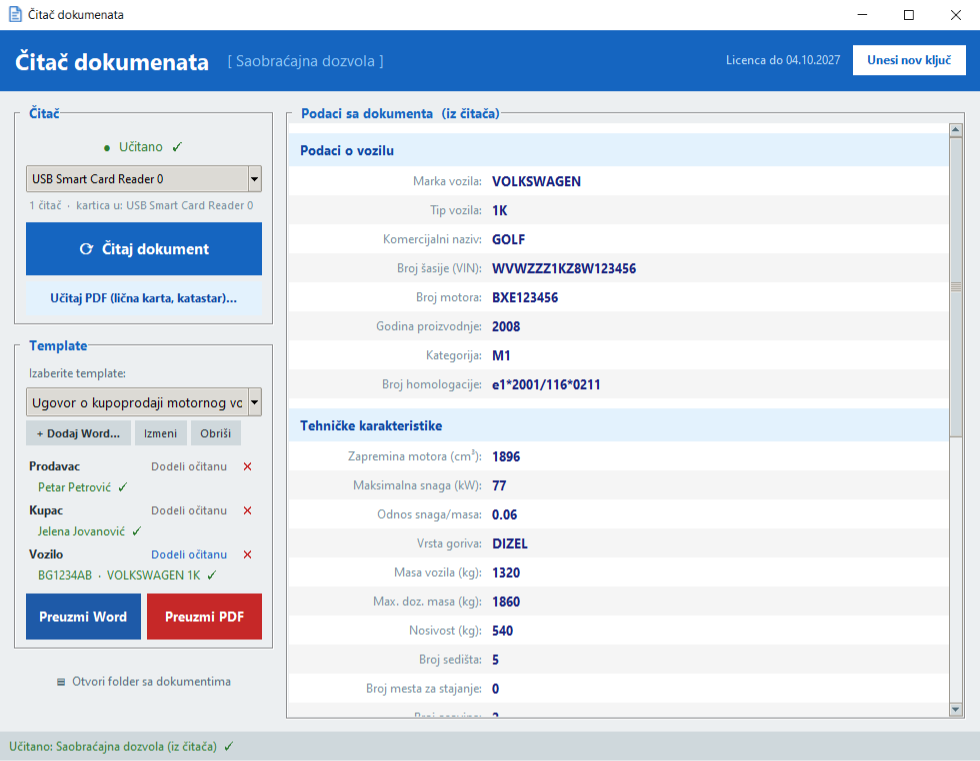Select the USB Smart Card Reader 0 combo box
980x761 pixels.
[144, 179]
